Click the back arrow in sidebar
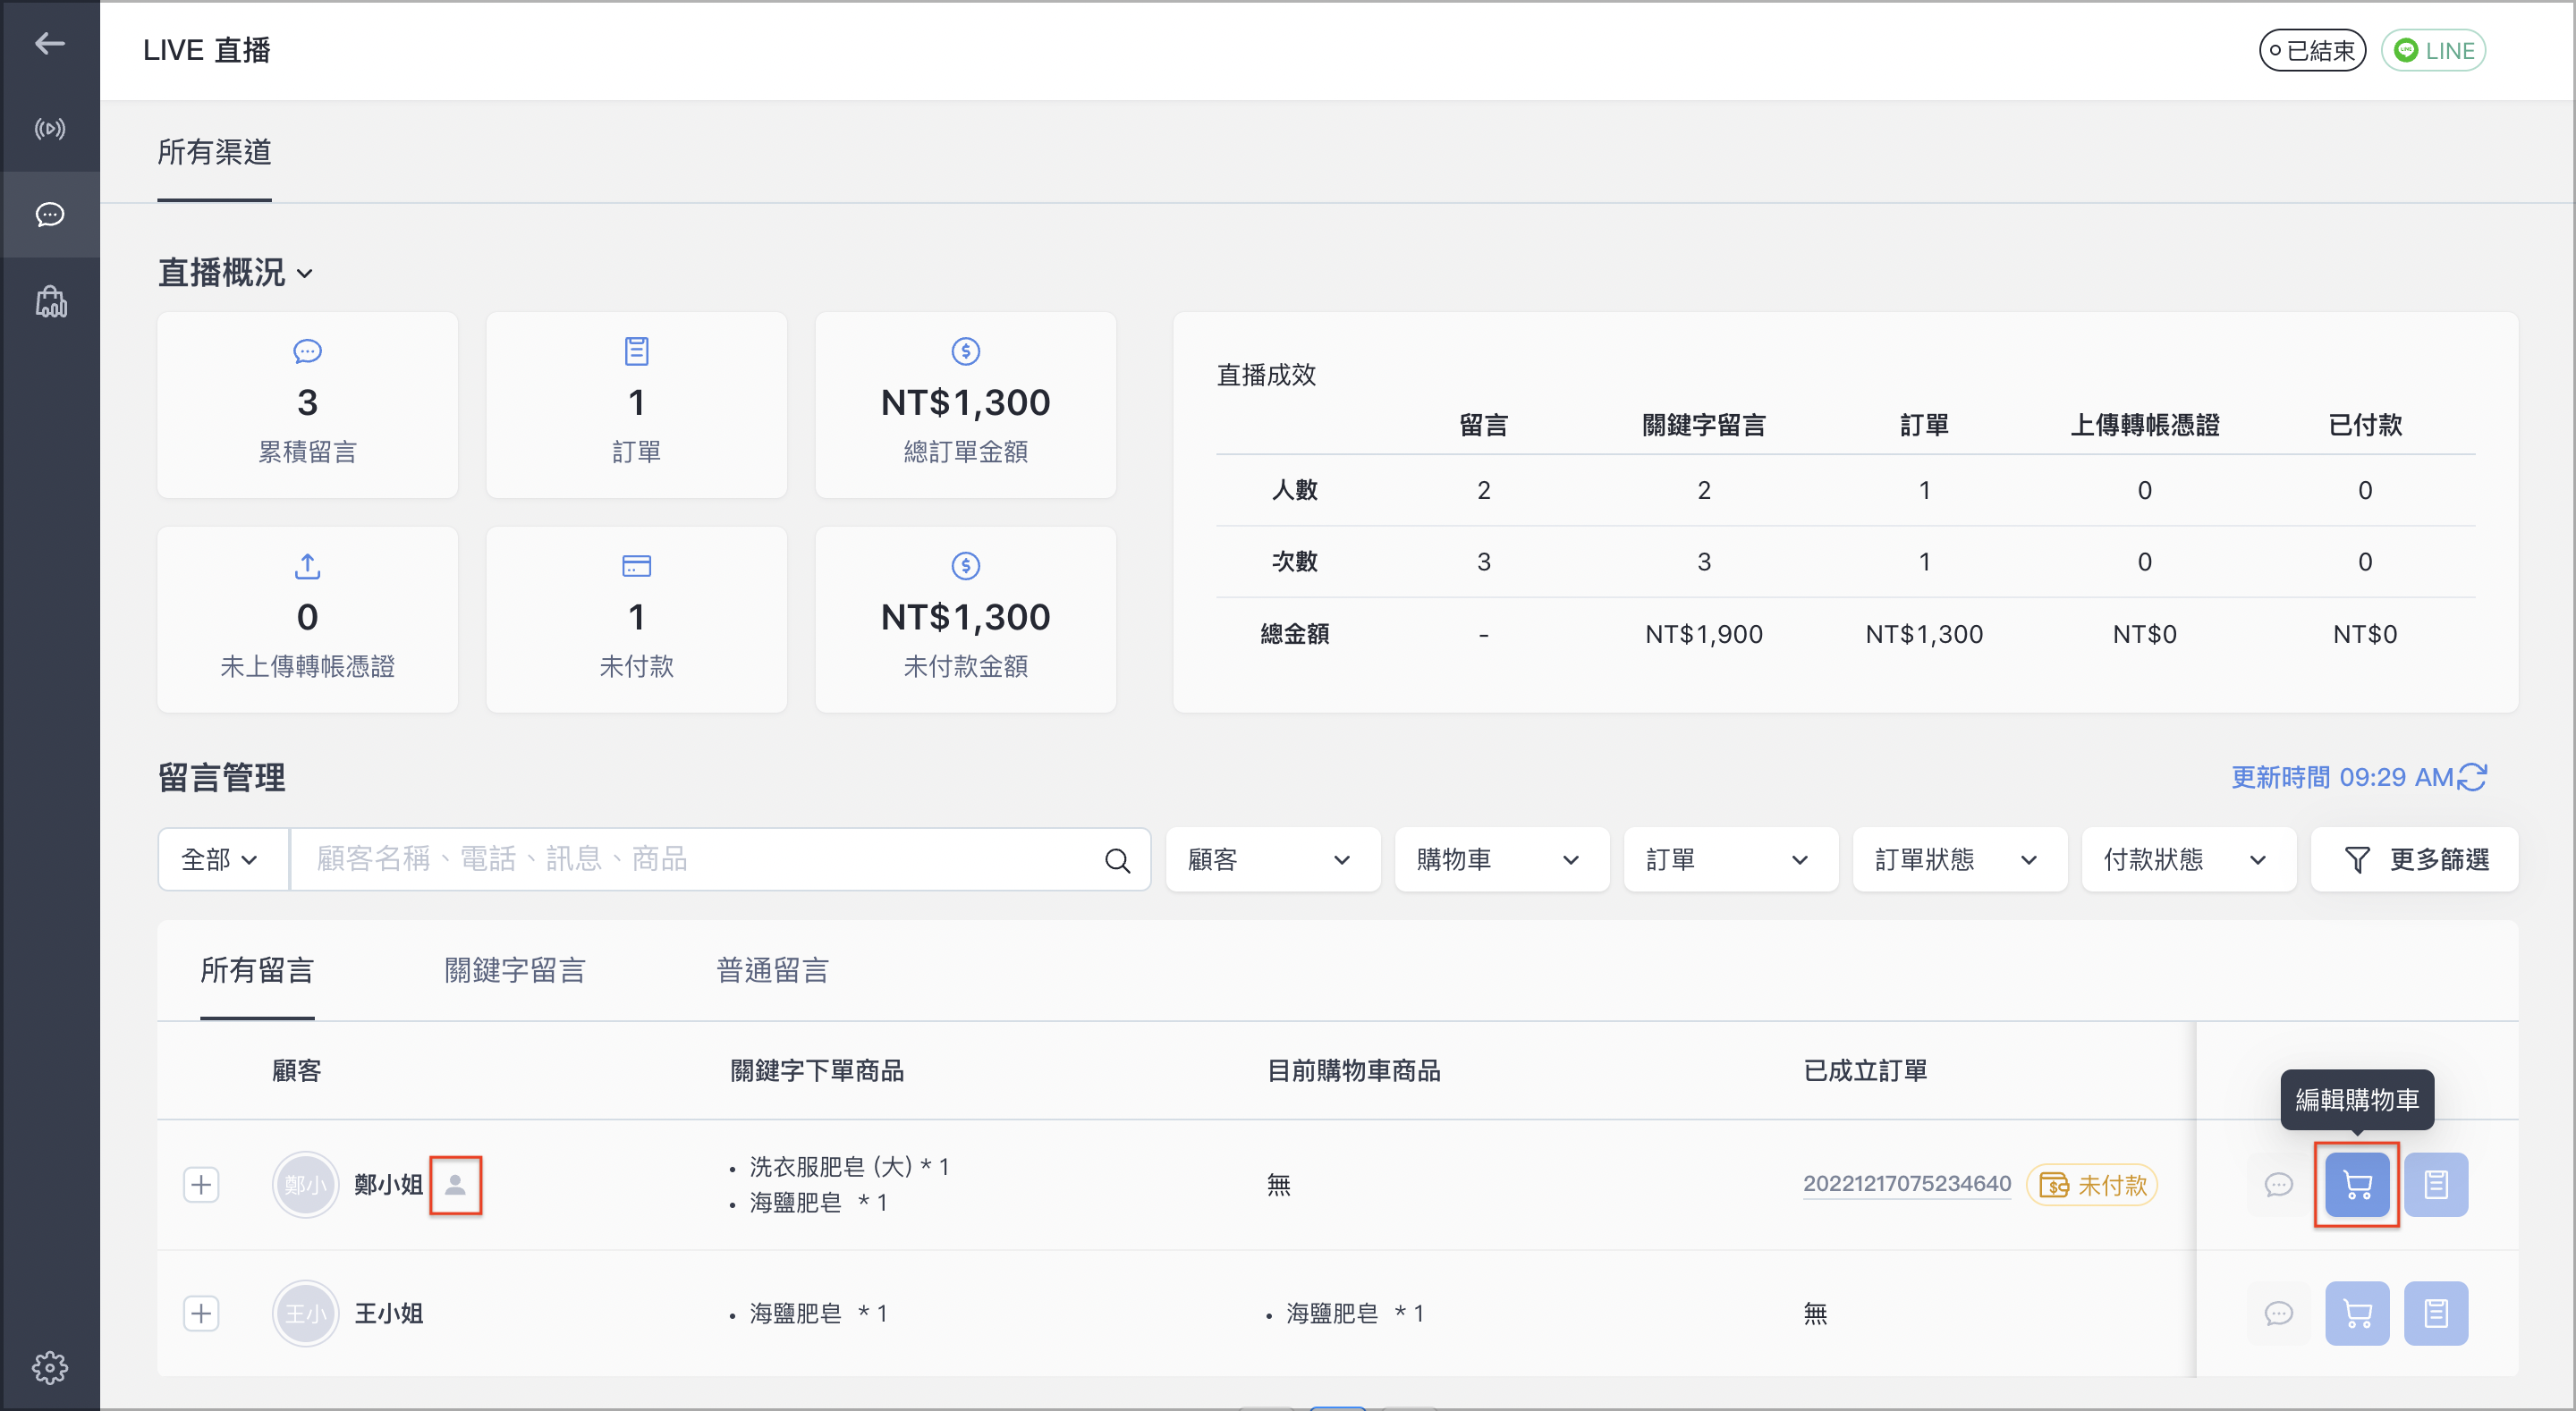Image resolution: width=2576 pixels, height=1411 pixels. (x=49, y=43)
